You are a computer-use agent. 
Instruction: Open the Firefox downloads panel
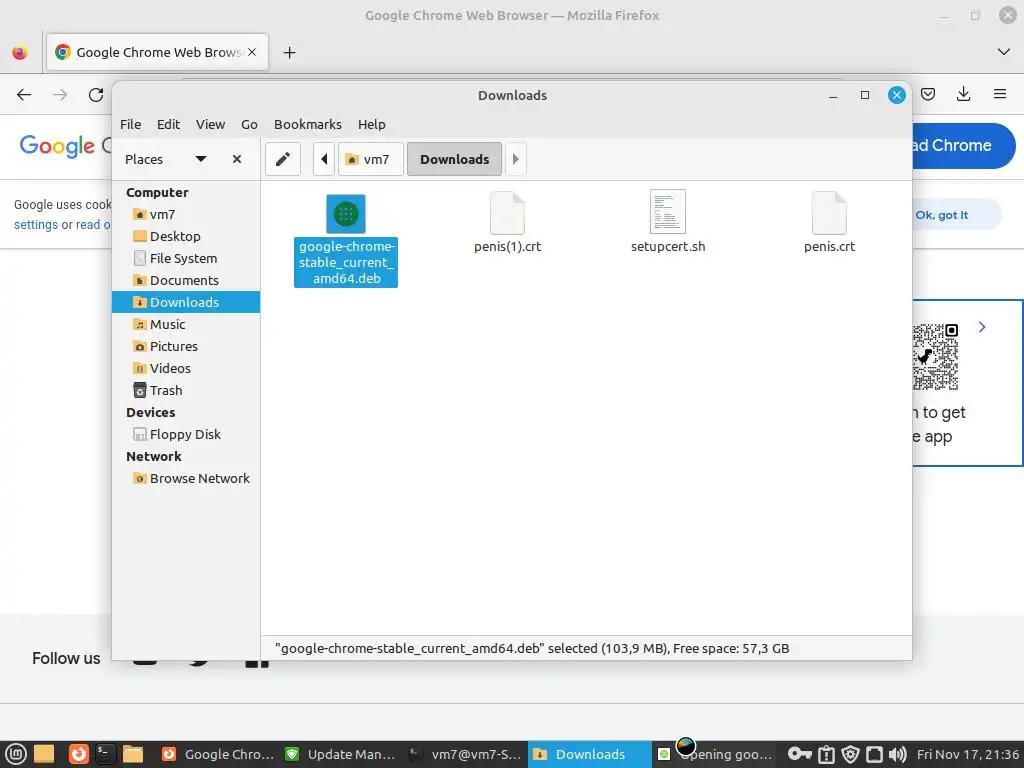pos(963,95)
